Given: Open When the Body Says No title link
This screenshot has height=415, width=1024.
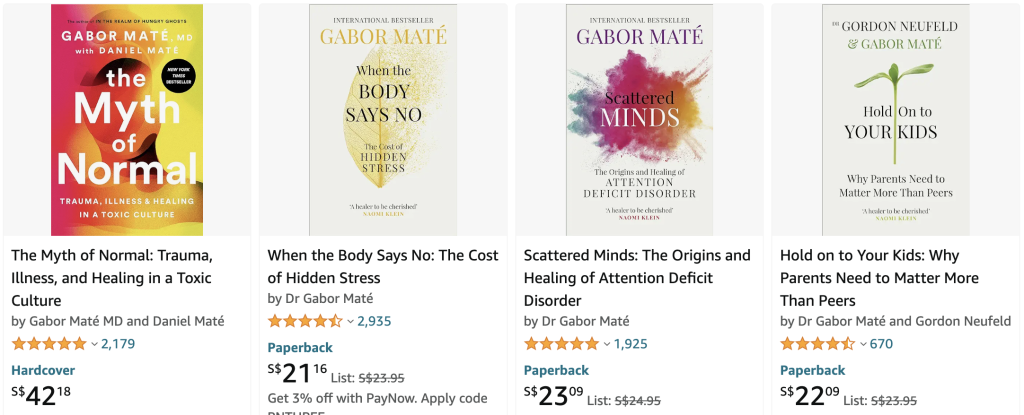Looking at the screenshot, I should tap(380, 266).
